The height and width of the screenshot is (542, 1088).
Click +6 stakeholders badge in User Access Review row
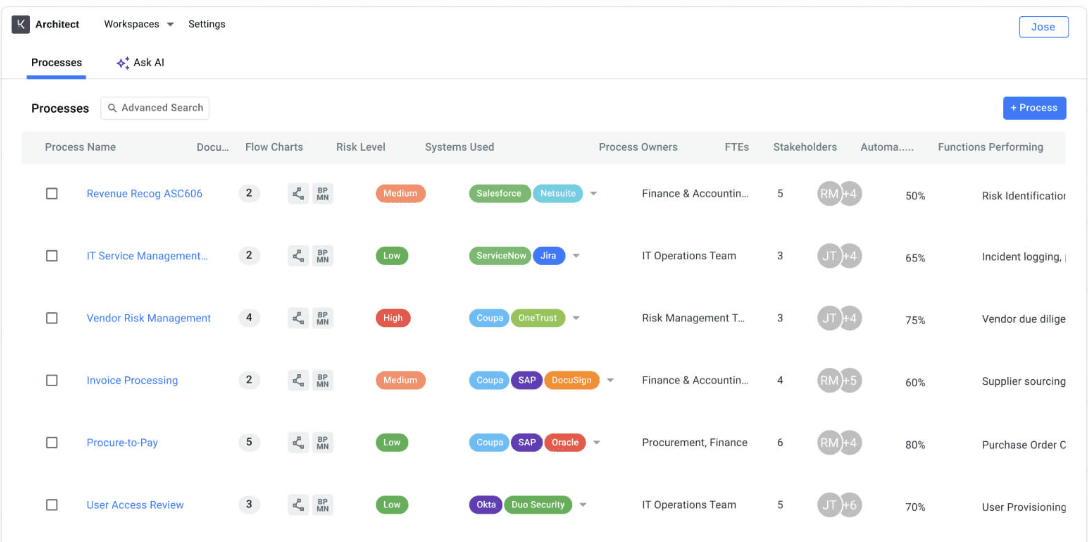click(851, 505)
